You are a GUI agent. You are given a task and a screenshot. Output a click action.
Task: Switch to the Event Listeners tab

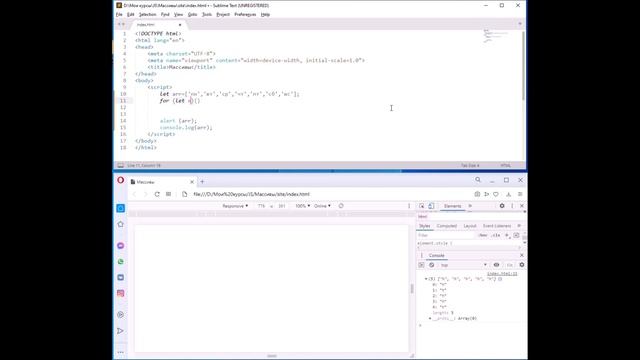point(497,226)
